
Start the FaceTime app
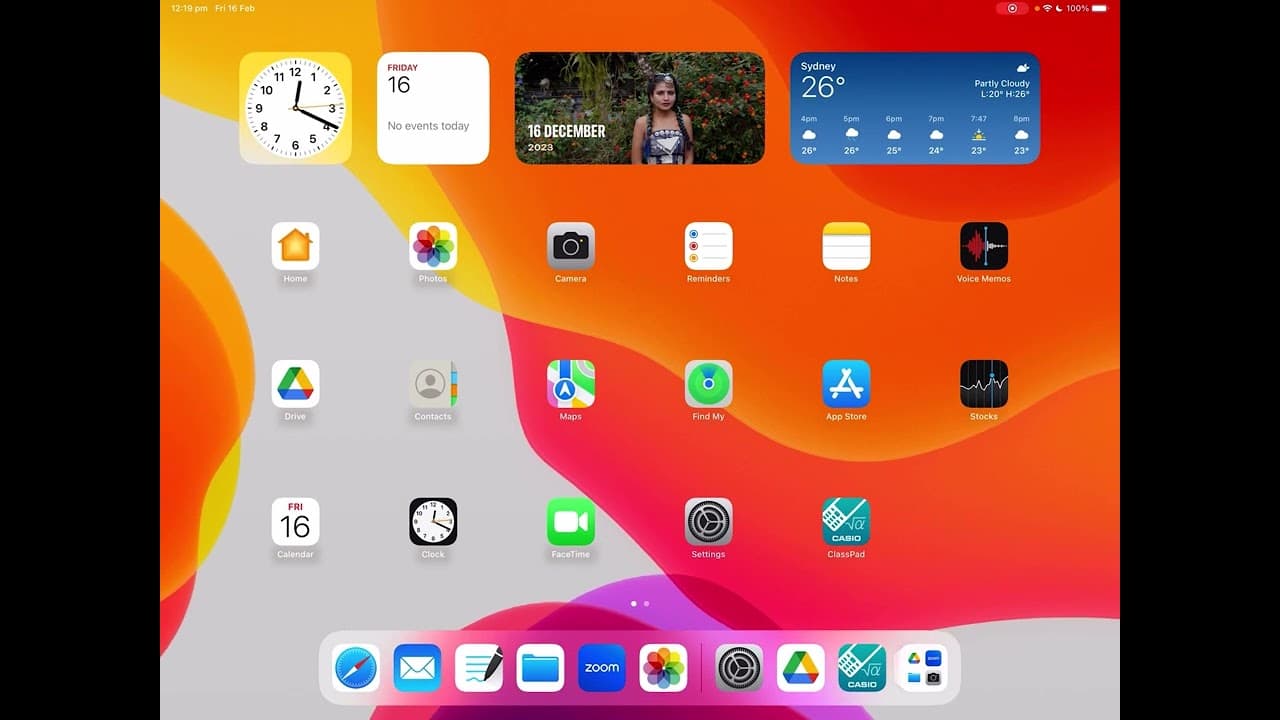click(571, 522)
